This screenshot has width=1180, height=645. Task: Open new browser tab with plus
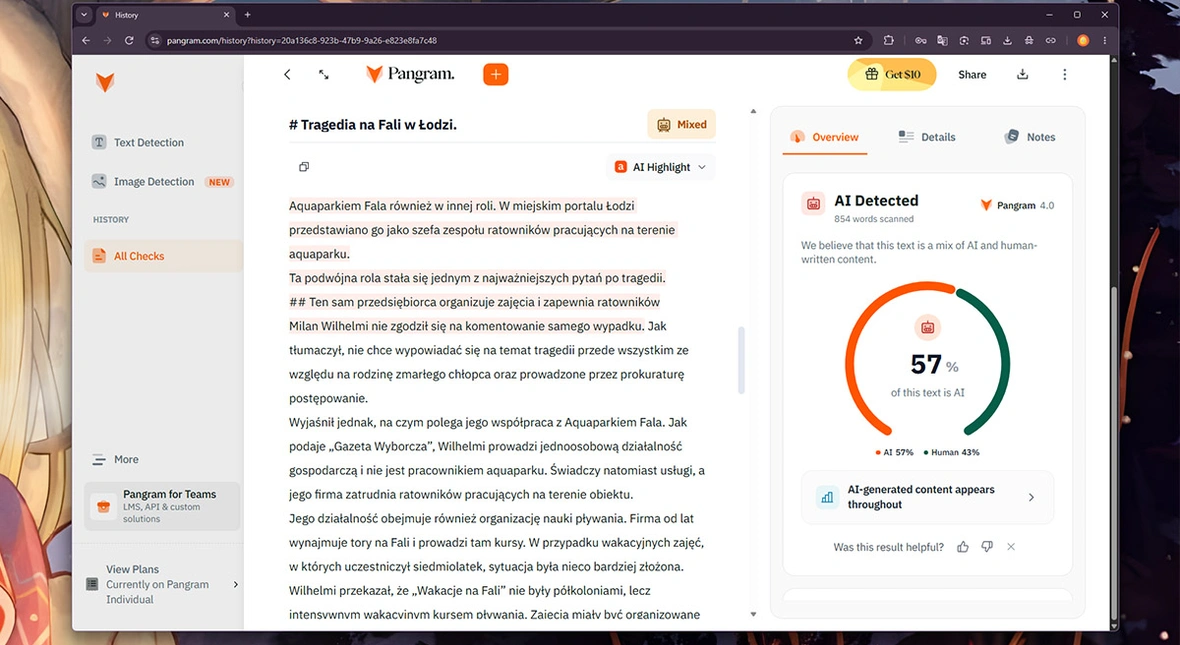(247, 14)
